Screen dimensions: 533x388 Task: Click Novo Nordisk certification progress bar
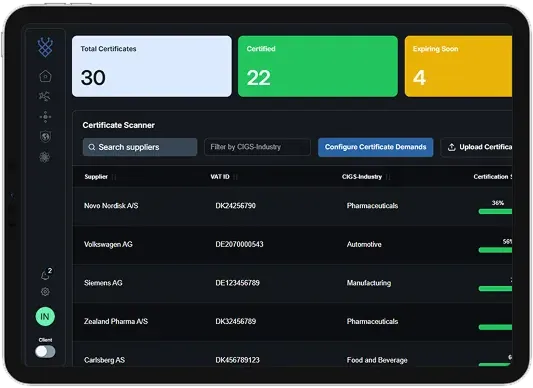click(x=495, y=212)
